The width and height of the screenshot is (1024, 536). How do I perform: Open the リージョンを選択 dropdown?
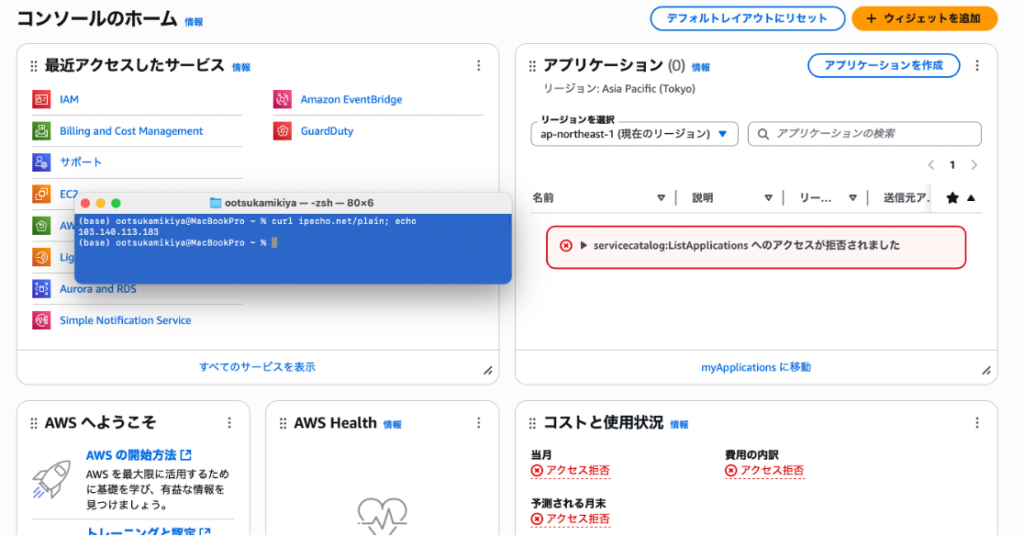pos(634,134)
